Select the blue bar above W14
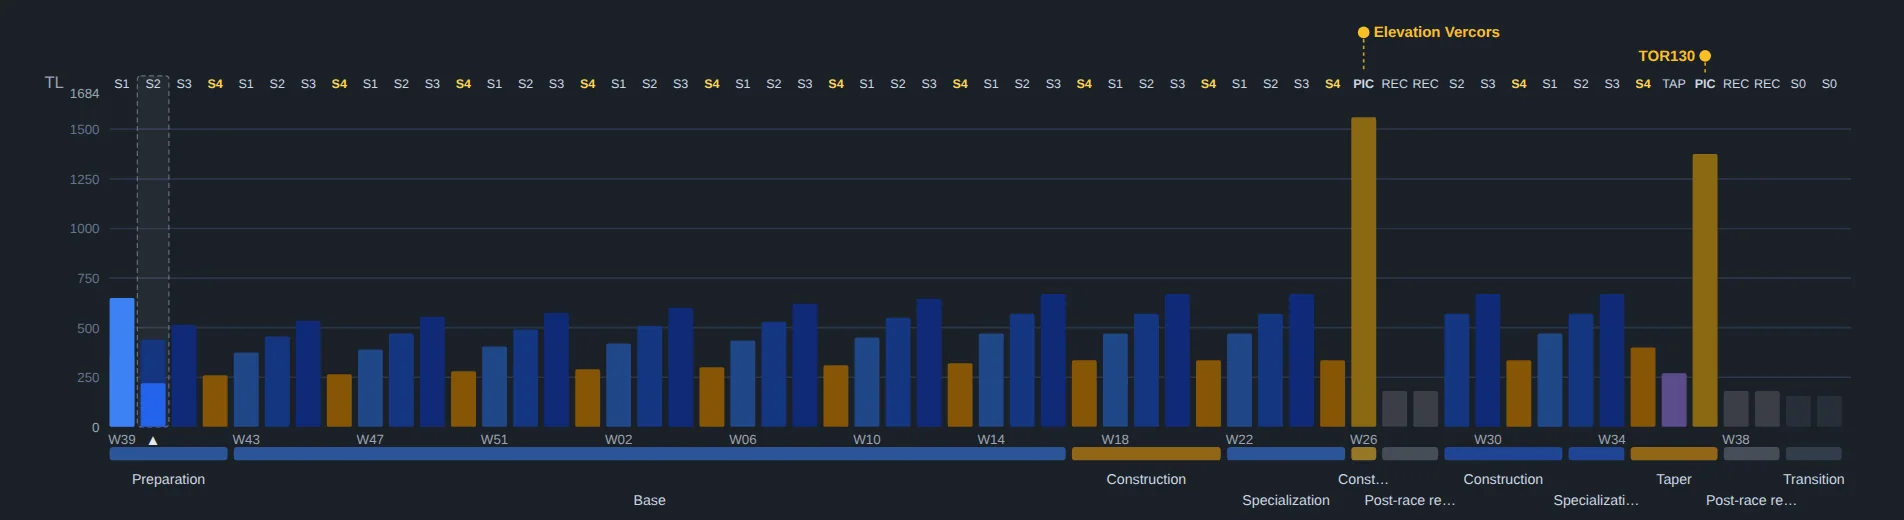The height and width of the screenshot is (520, 1904). (x=991, y=380)
